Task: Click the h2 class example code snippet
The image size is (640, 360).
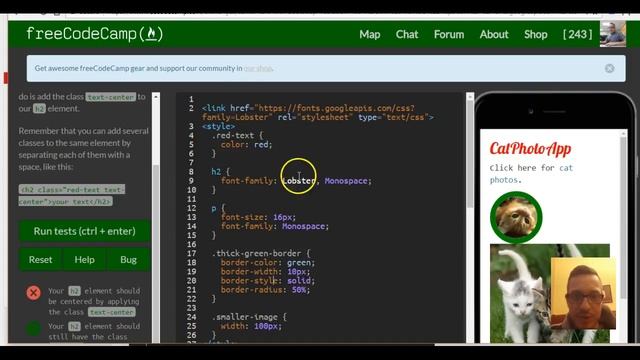Action: (x=72, y=196)
